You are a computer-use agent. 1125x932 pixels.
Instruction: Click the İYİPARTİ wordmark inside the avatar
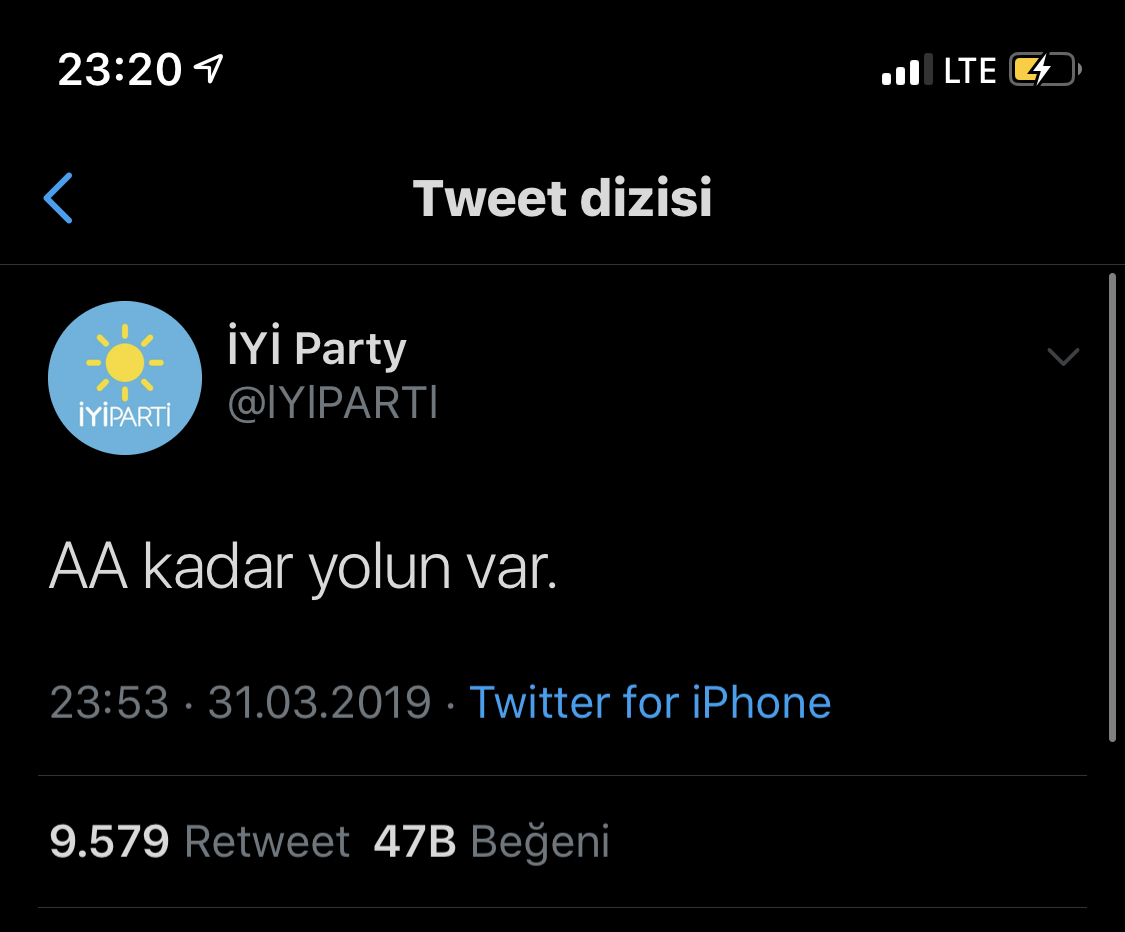(x=125, y=415)
